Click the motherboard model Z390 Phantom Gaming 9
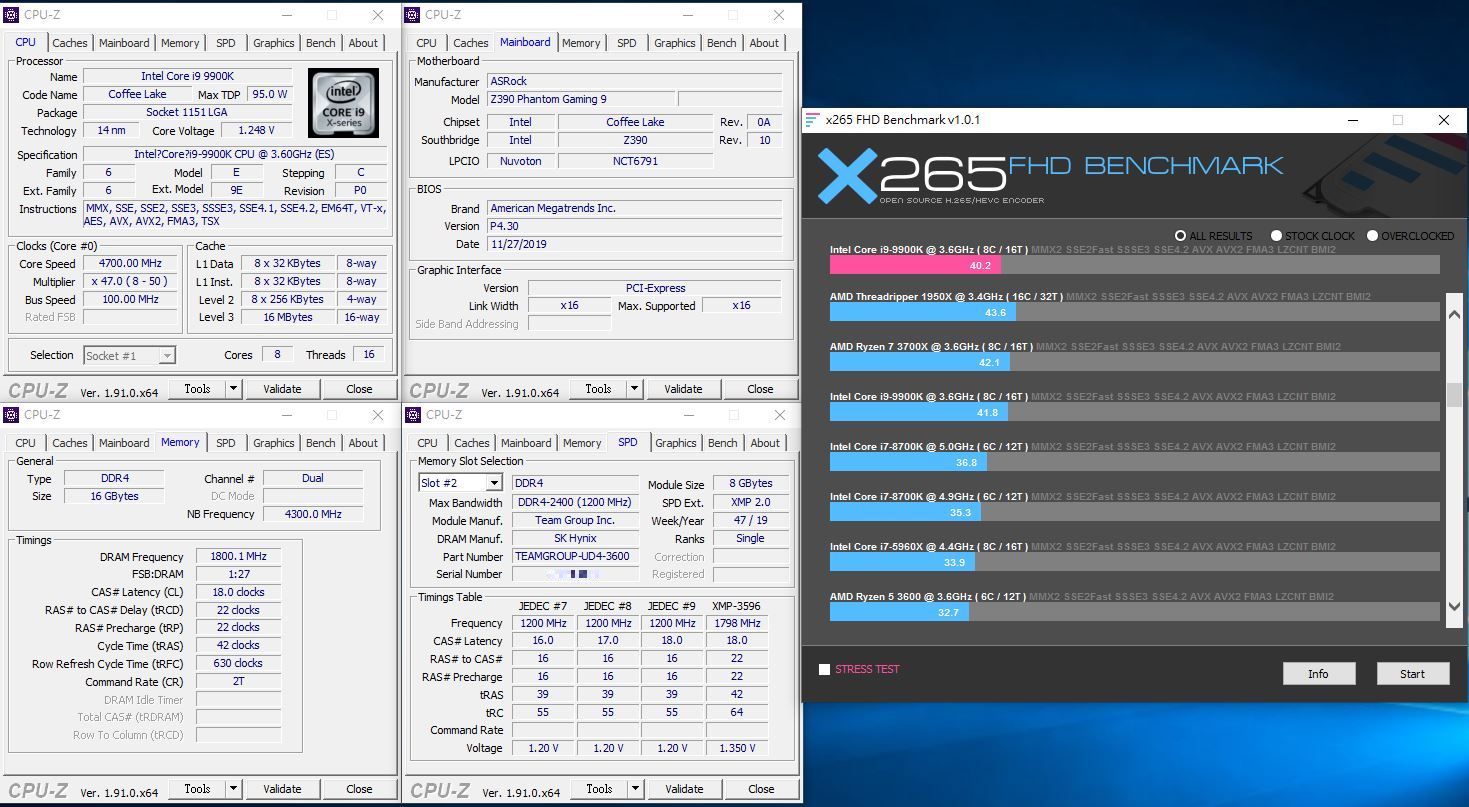 click(580, 99)
